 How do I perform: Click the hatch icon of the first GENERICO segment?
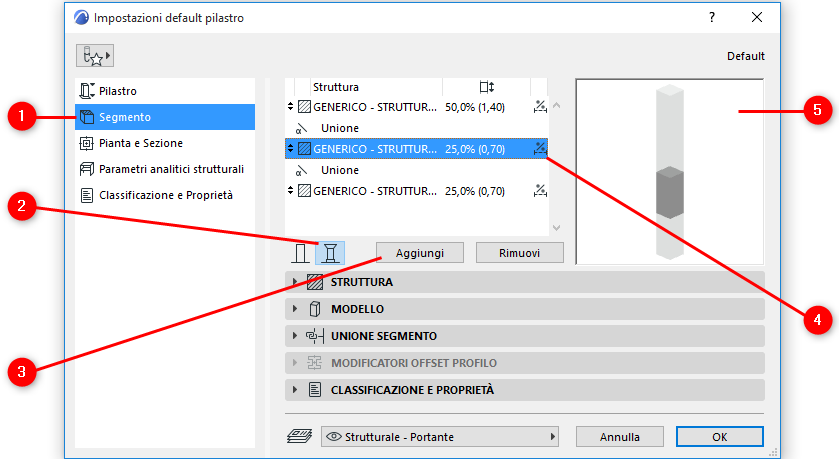tap(304, 107)
